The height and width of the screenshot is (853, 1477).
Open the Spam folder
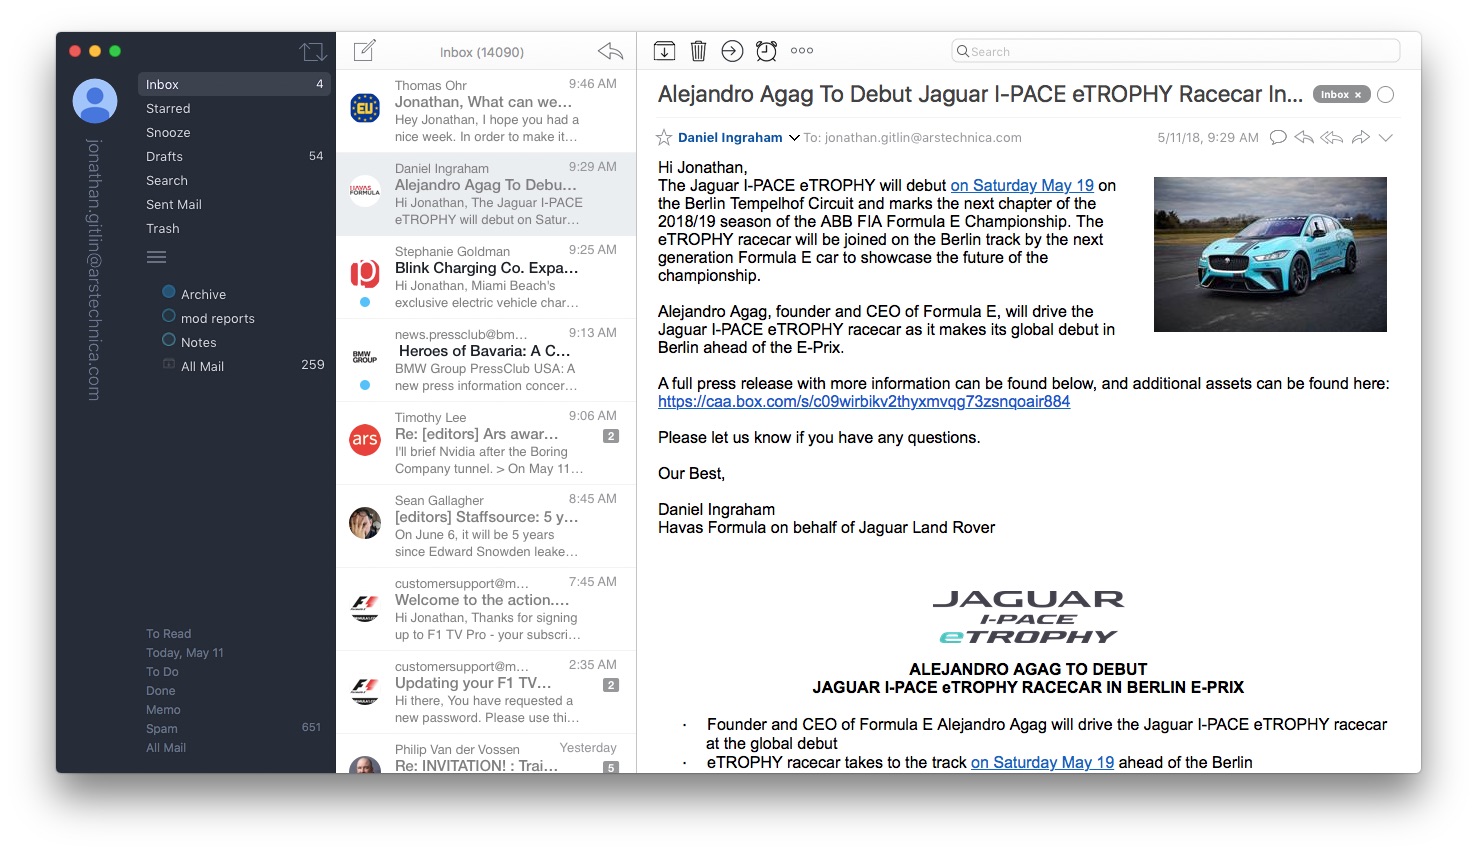click(x=161, y=728)
